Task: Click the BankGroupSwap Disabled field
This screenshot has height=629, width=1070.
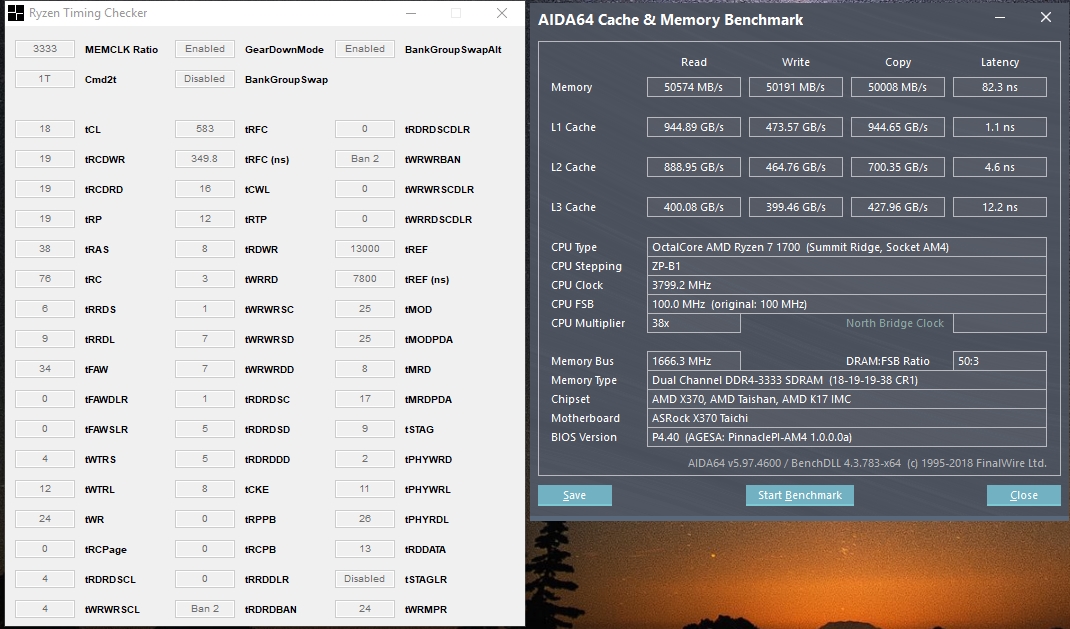Action: (x=205, y=79)
